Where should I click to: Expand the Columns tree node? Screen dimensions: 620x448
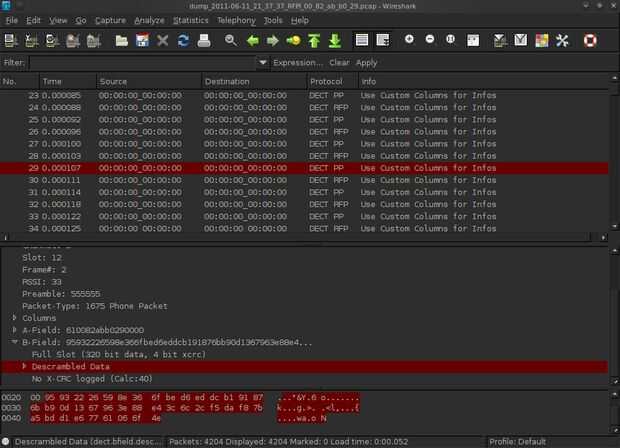click(x=14, y=318)
